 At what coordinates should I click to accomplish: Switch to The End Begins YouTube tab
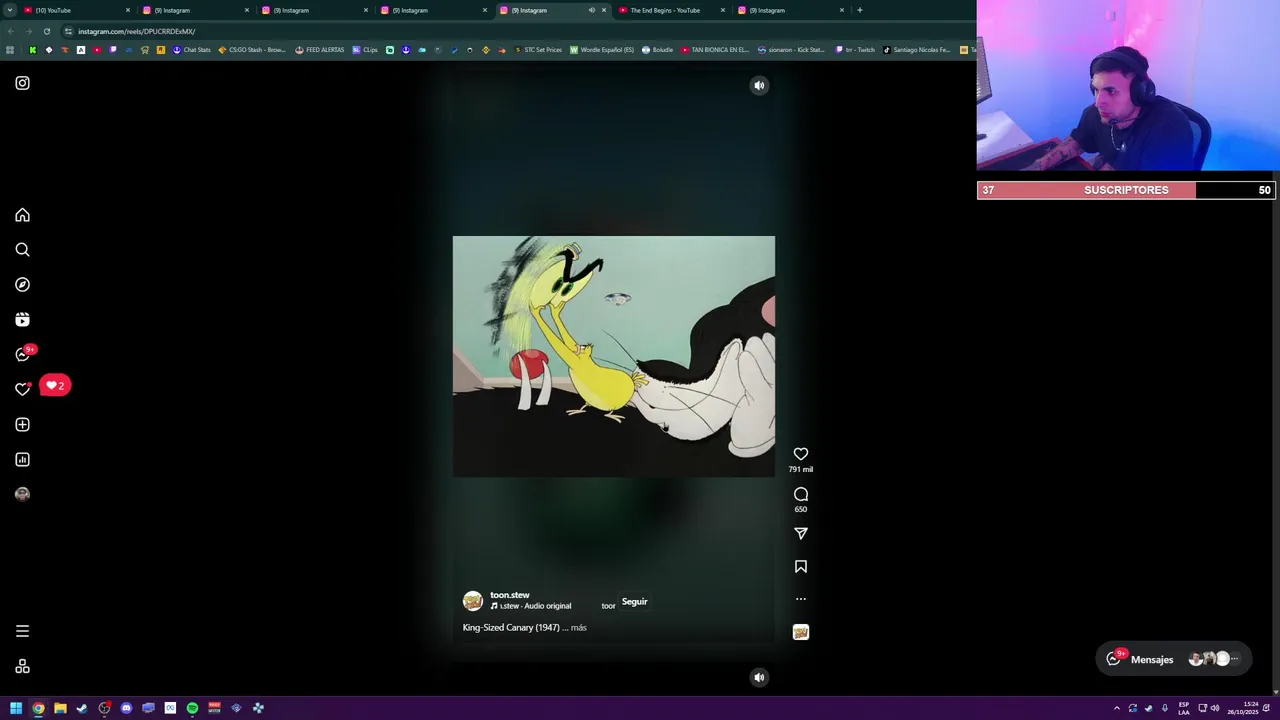671,10
